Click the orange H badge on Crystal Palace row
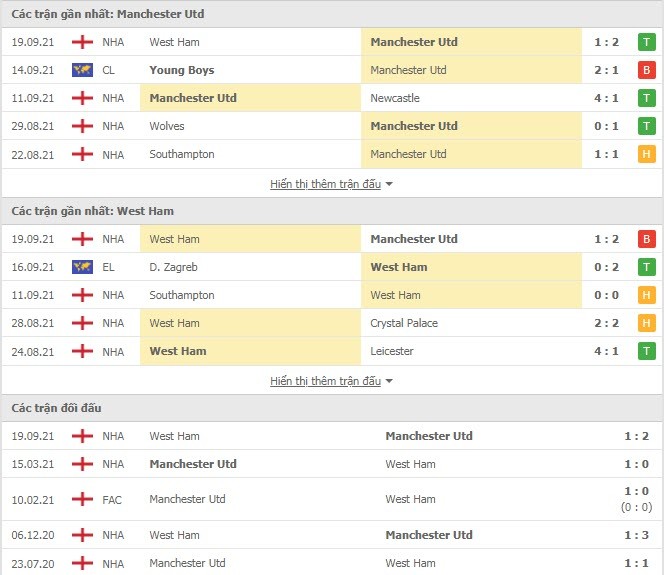 [x=646, y=323]
